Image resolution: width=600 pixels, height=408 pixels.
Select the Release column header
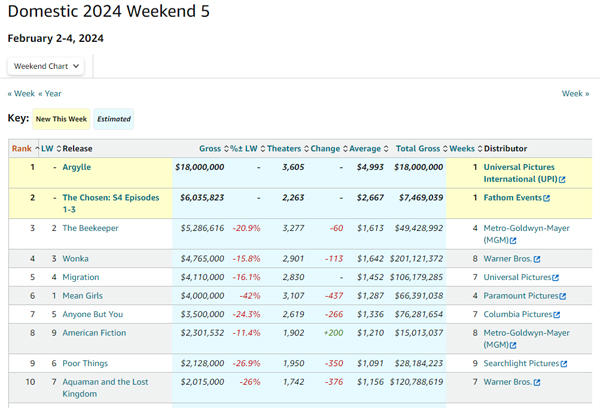[77, 149]
